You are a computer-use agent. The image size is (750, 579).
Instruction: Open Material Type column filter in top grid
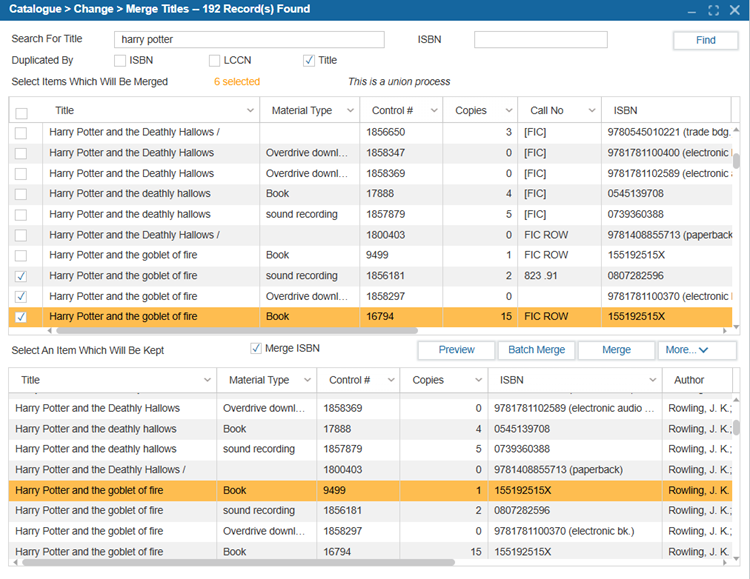tap(350, 111)
